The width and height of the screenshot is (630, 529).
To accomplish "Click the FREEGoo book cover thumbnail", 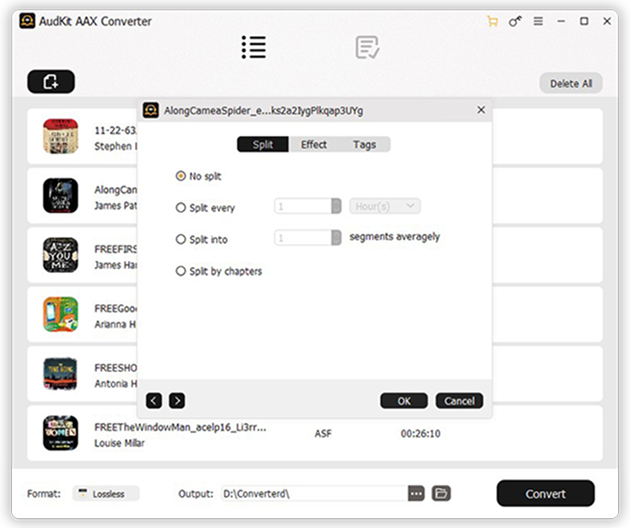I will coord(61,315).
